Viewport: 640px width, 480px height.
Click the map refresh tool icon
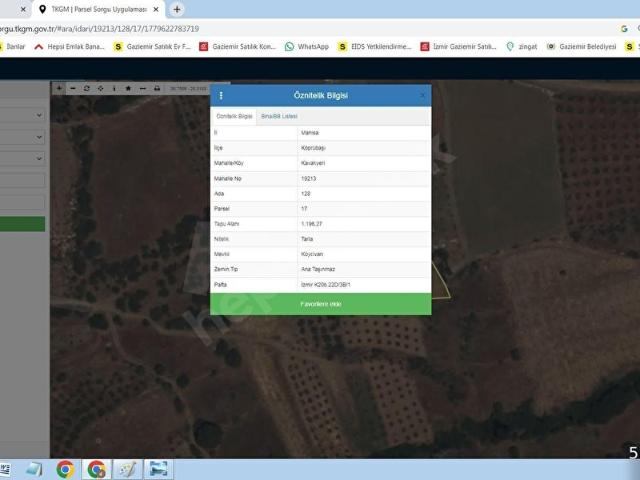(87, 88)
